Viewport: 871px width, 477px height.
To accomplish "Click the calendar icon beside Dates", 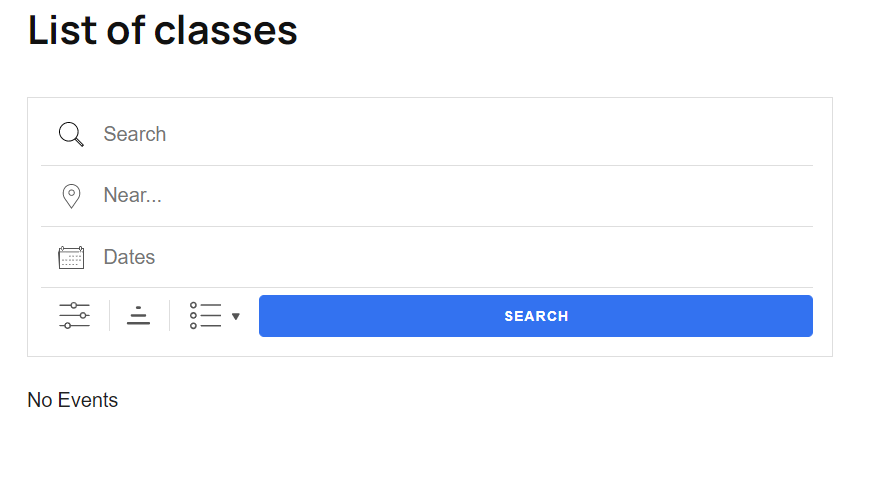I will pos(71,258).
